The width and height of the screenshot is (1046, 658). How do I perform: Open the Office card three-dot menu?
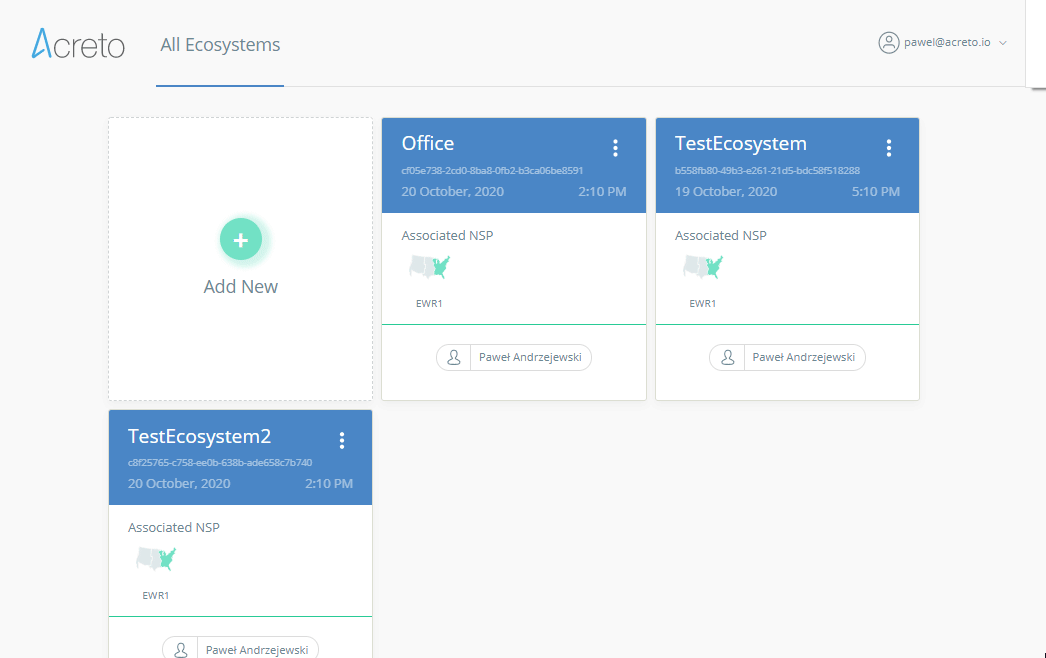tap(615, 148)
